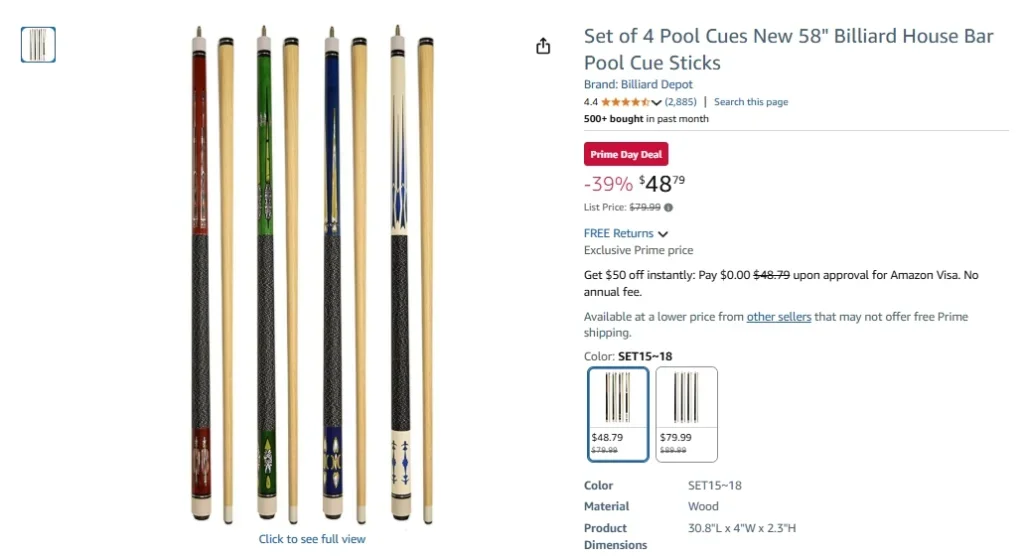Click the 4.4 rating number
Screen dimensions: 1024x558
tap(590, 102)
